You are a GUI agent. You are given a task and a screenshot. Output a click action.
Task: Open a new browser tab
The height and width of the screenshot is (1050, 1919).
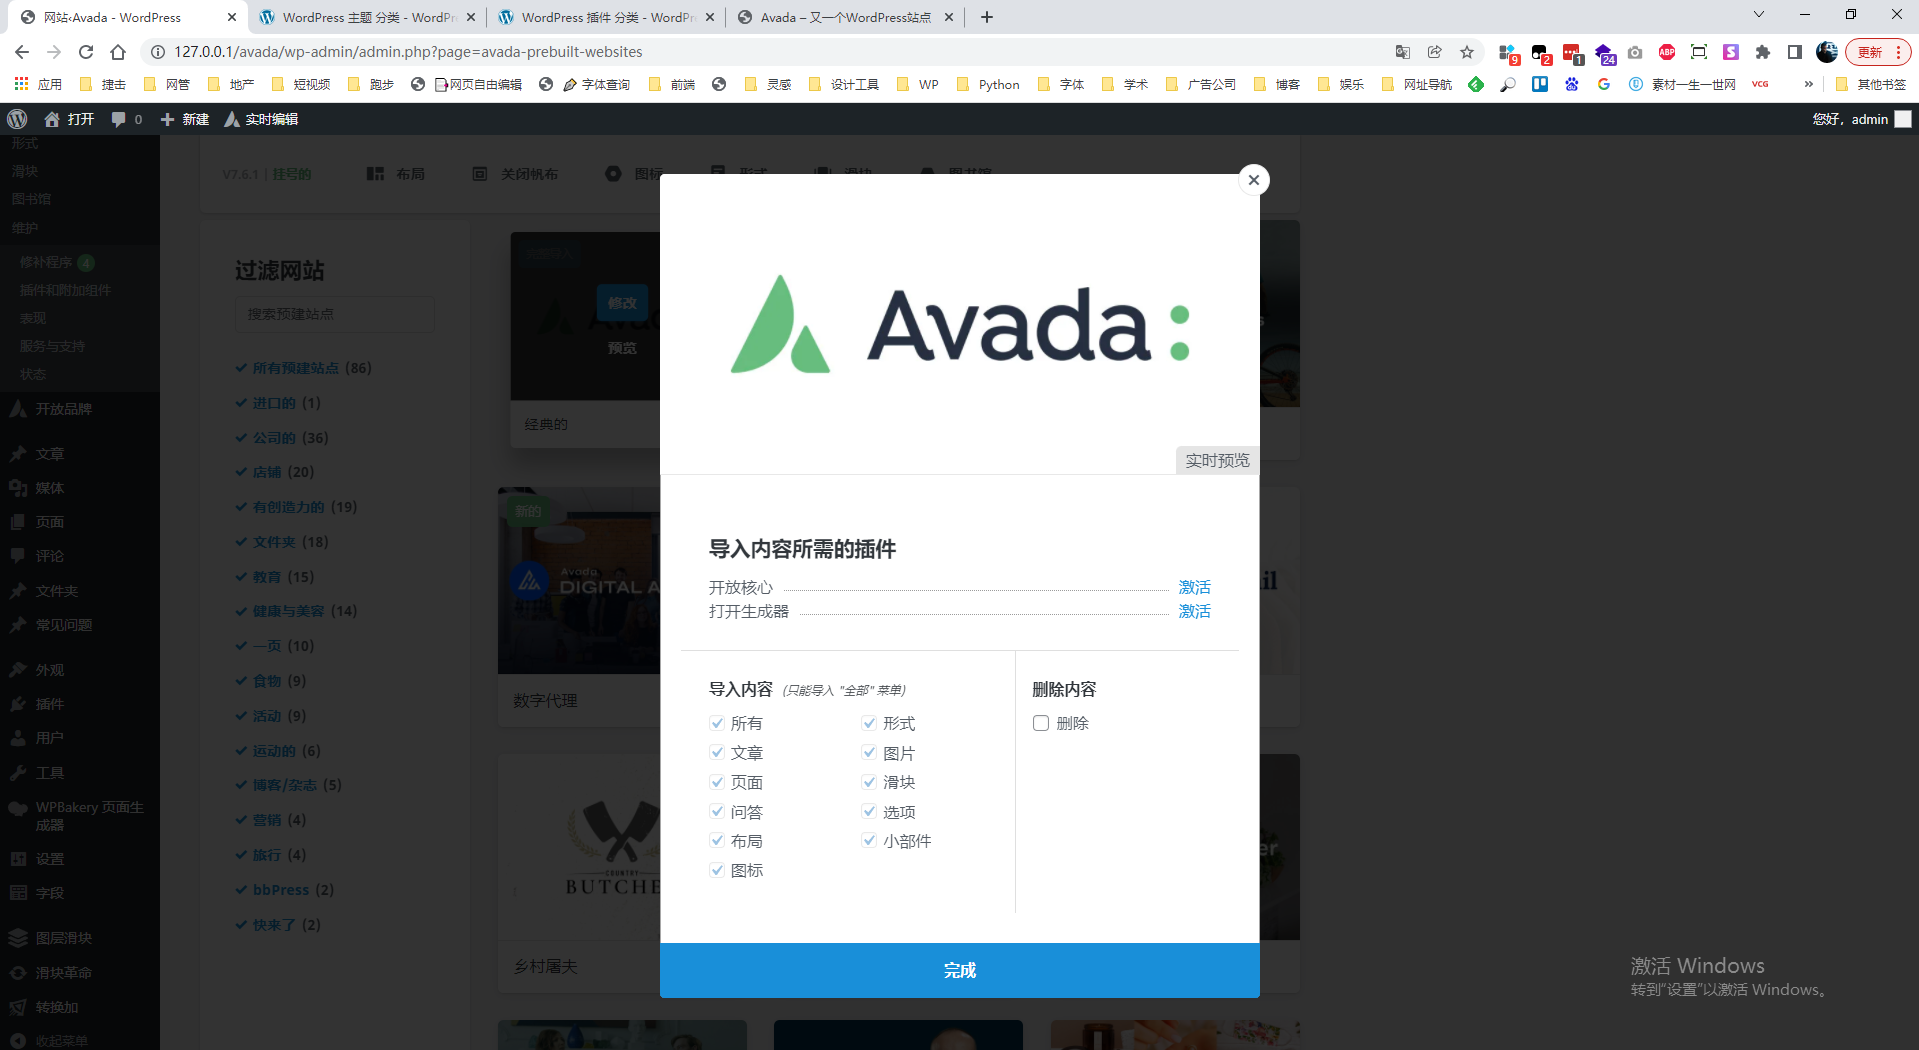(x=987, y=17)
